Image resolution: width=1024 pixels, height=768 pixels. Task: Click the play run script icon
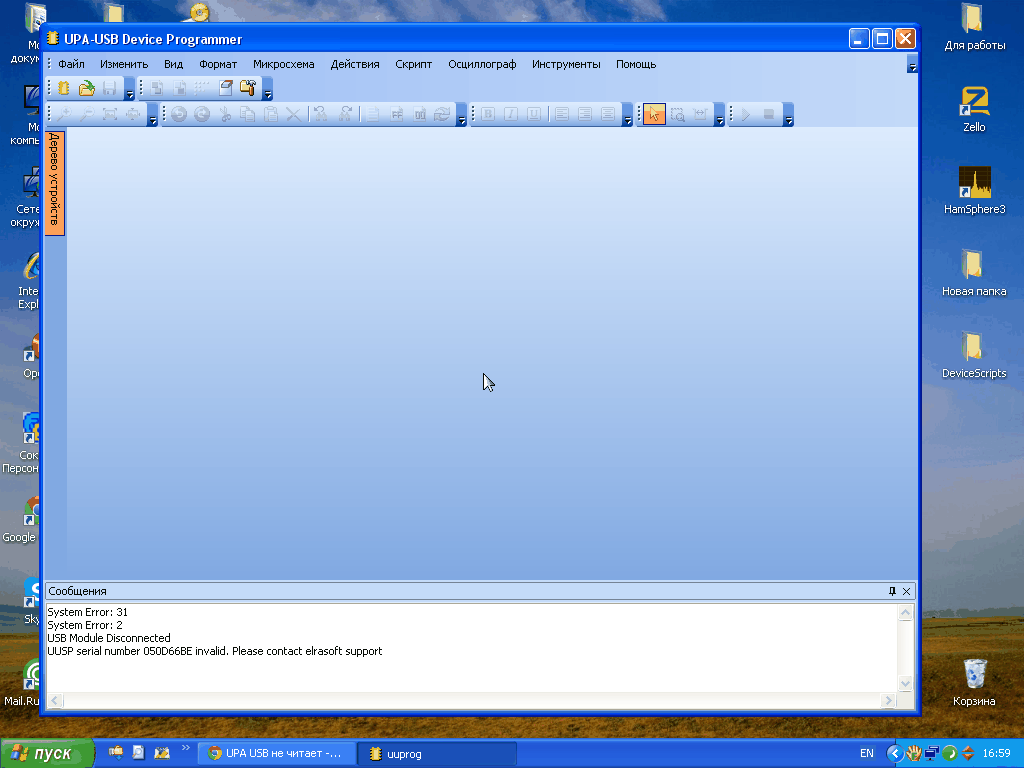point(746,114)
